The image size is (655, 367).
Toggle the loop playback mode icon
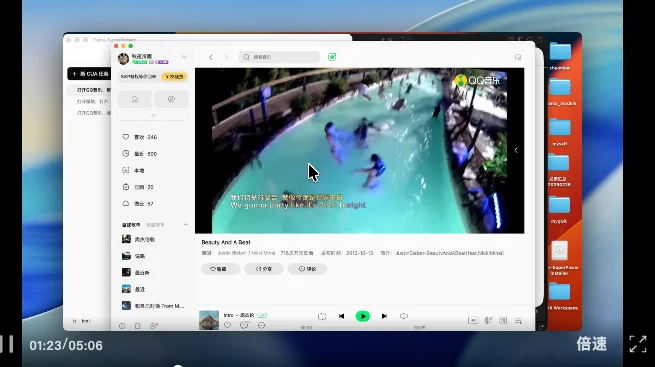(322, 316)
